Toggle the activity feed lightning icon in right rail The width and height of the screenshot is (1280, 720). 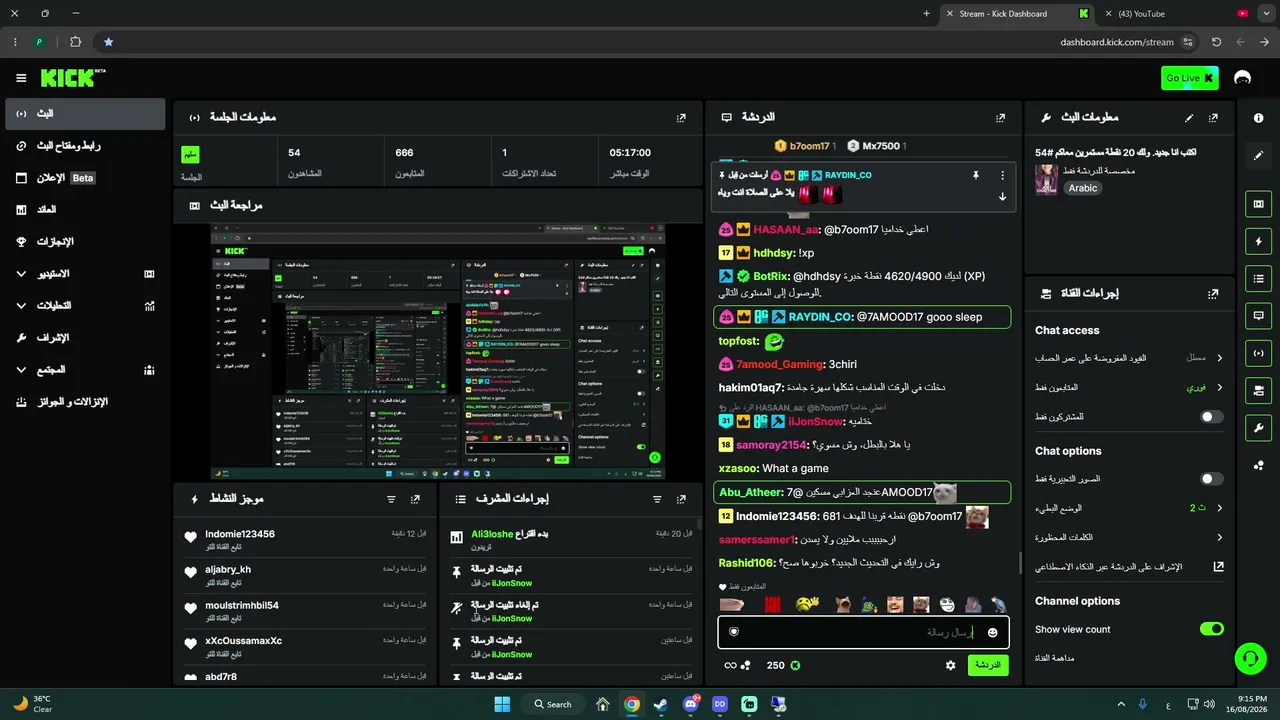click(1258, 241)
